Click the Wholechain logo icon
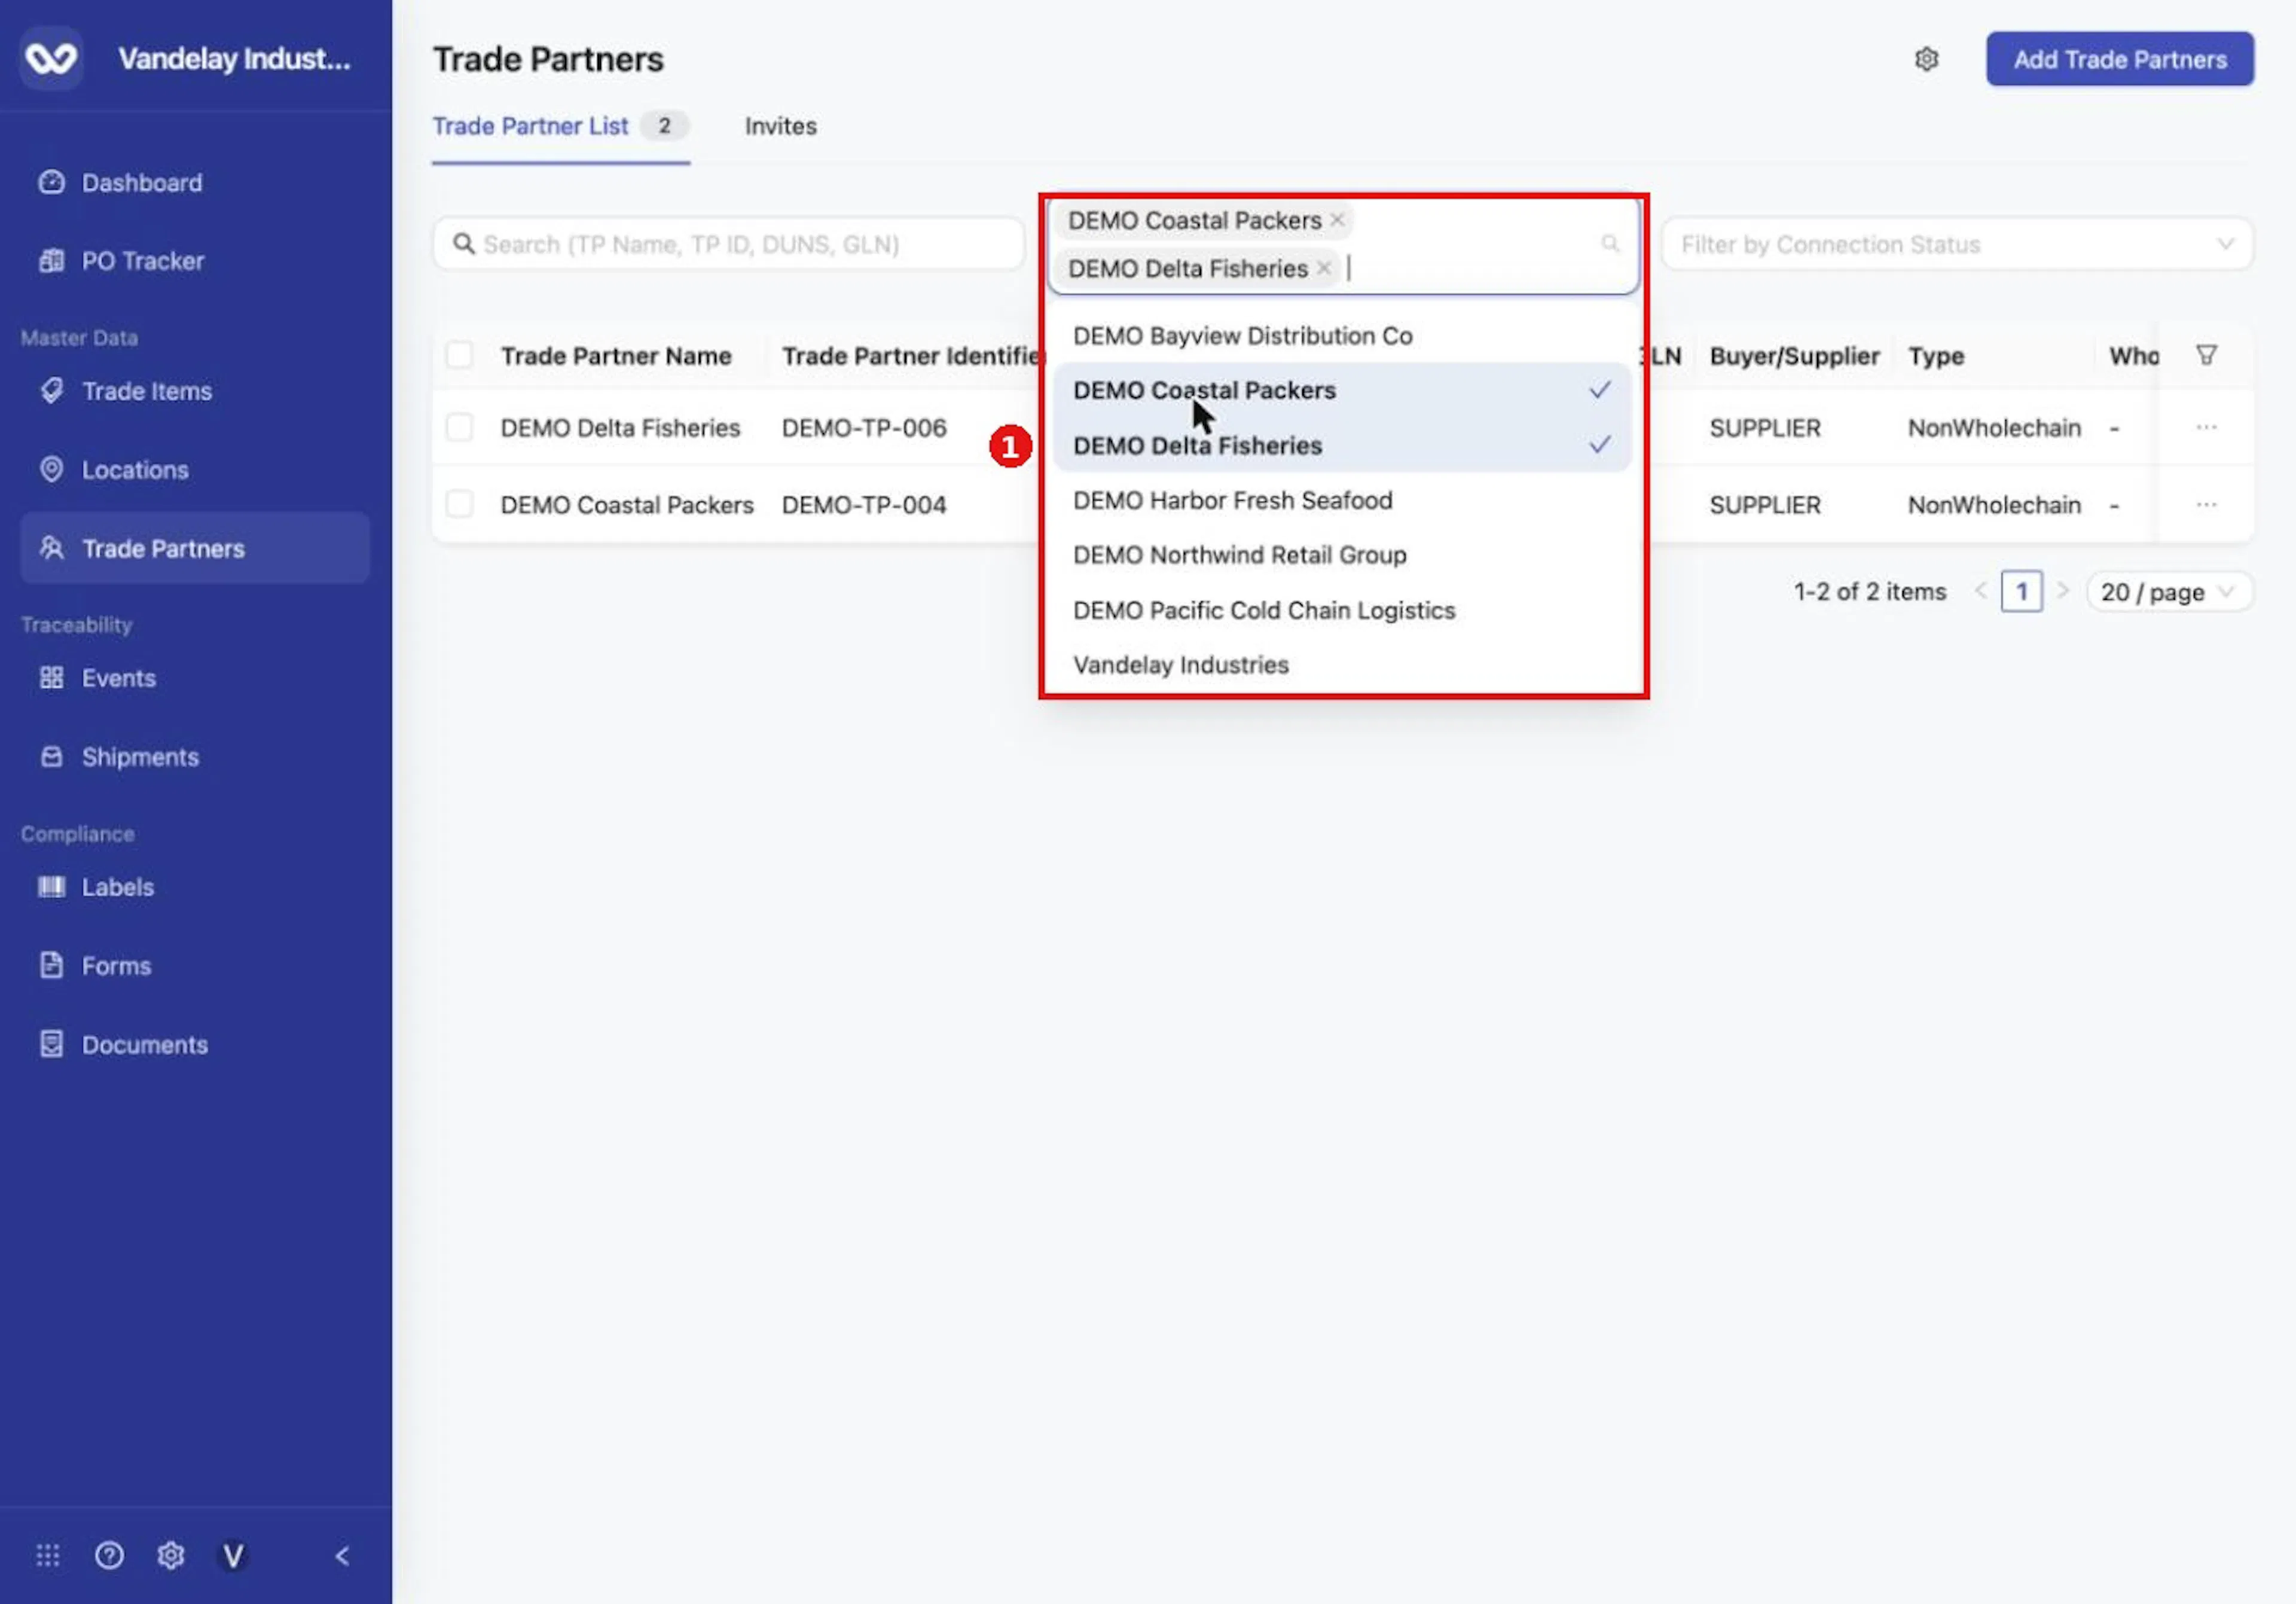 click(x=51, y=58)
